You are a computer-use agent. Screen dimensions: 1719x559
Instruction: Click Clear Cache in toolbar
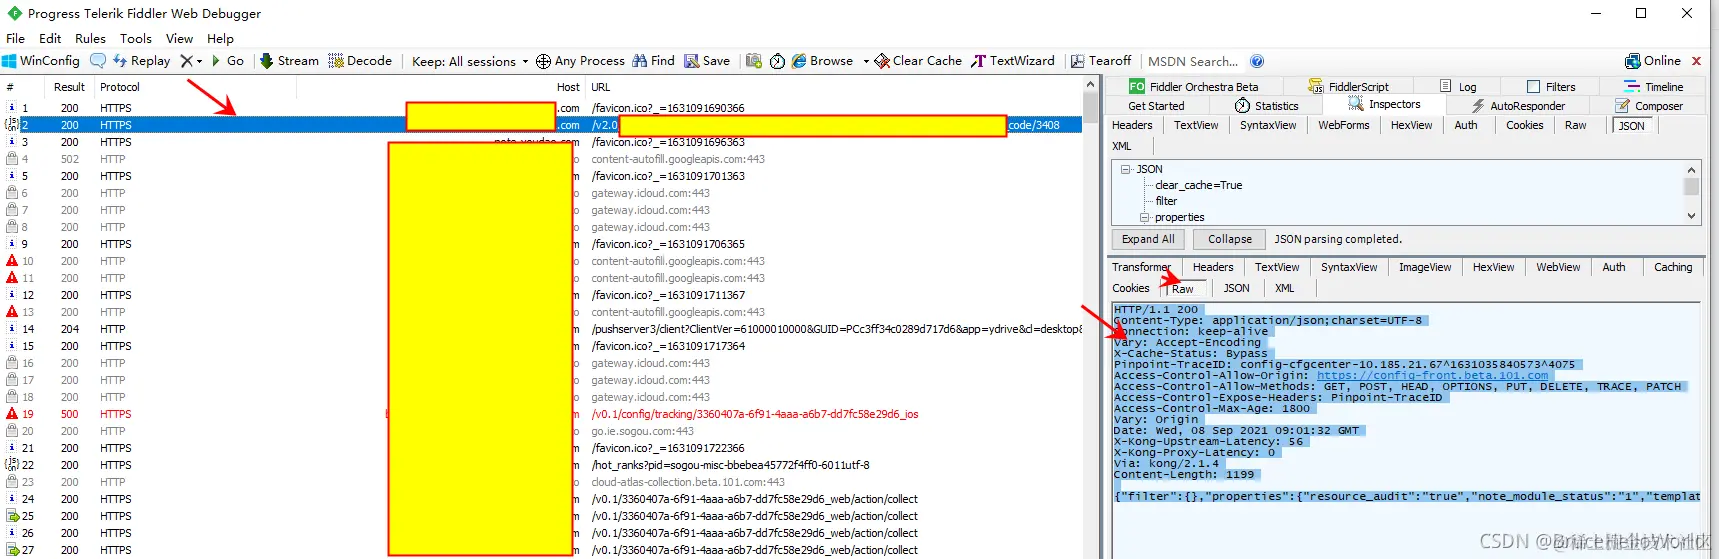coord(918,61)
